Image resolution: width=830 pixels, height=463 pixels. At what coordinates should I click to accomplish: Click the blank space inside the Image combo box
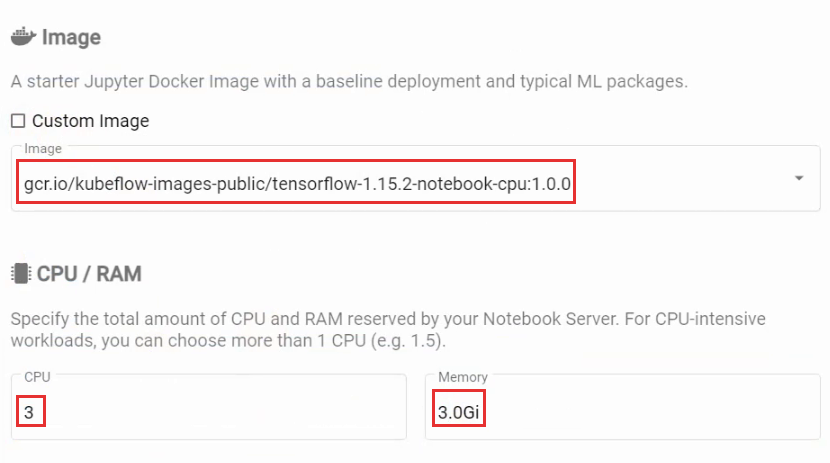(683, 184)
